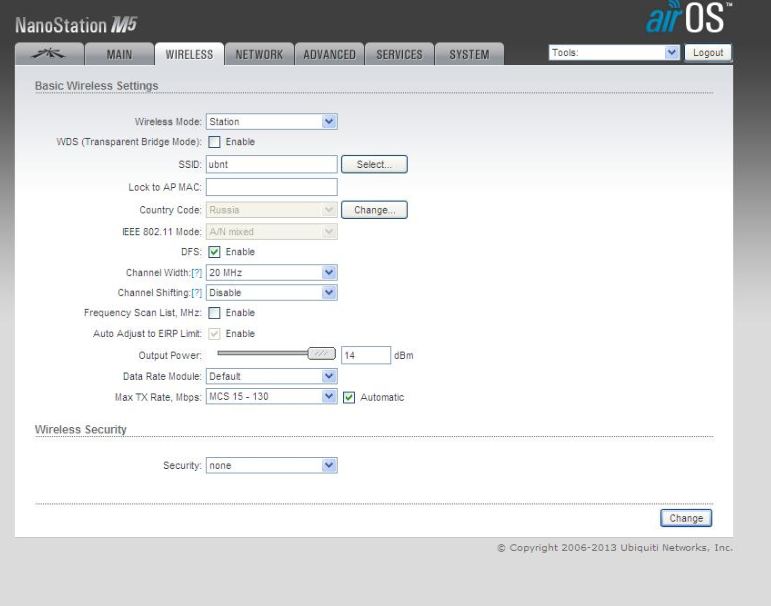Toggle the DFS Enable checkbox
771x606 pixels.
tap(212, 251)
